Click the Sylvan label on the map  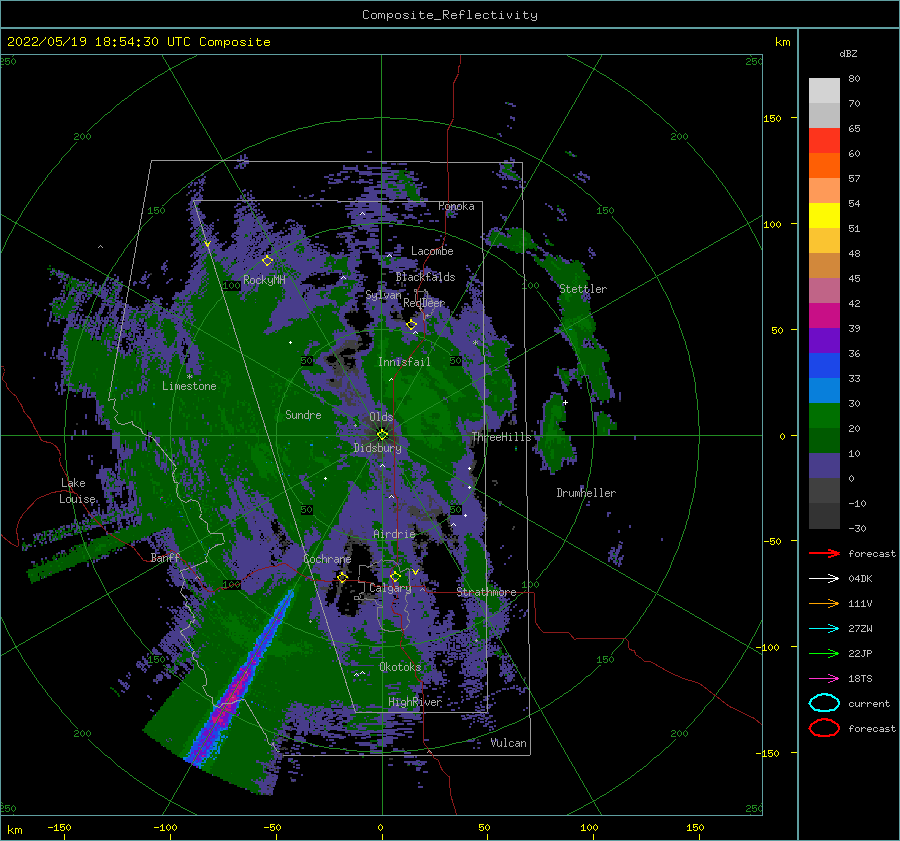tap(383, 295)
